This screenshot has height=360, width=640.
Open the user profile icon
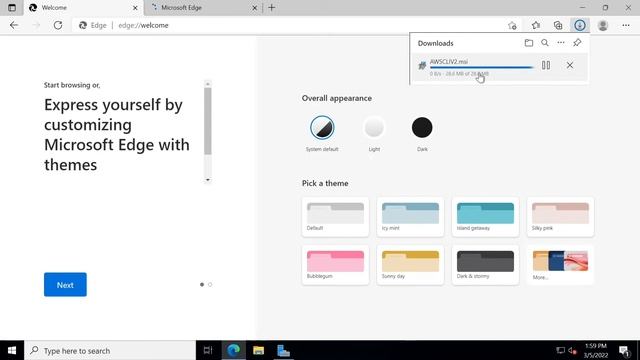pyautogui.click(x=603, y=25)
